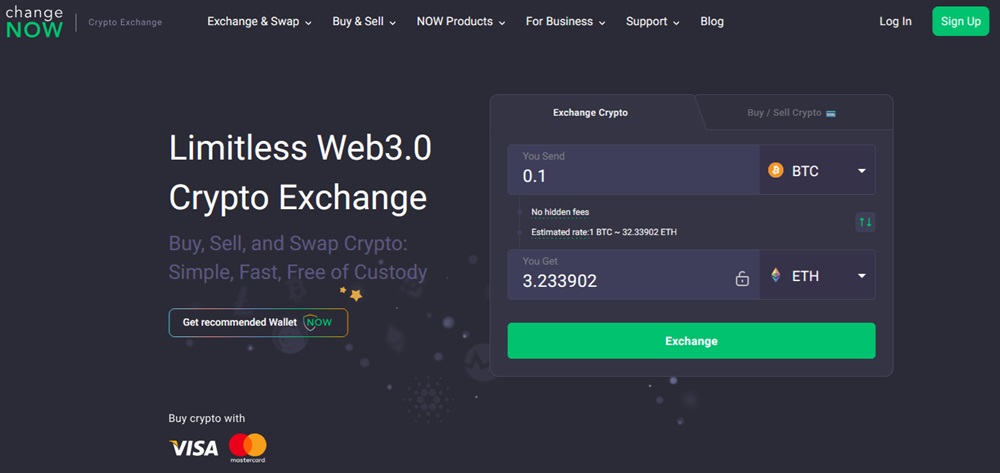Click the swap currencies arrows icon
This screenshot has width=1000, height=473.
(x=865, y=222)
